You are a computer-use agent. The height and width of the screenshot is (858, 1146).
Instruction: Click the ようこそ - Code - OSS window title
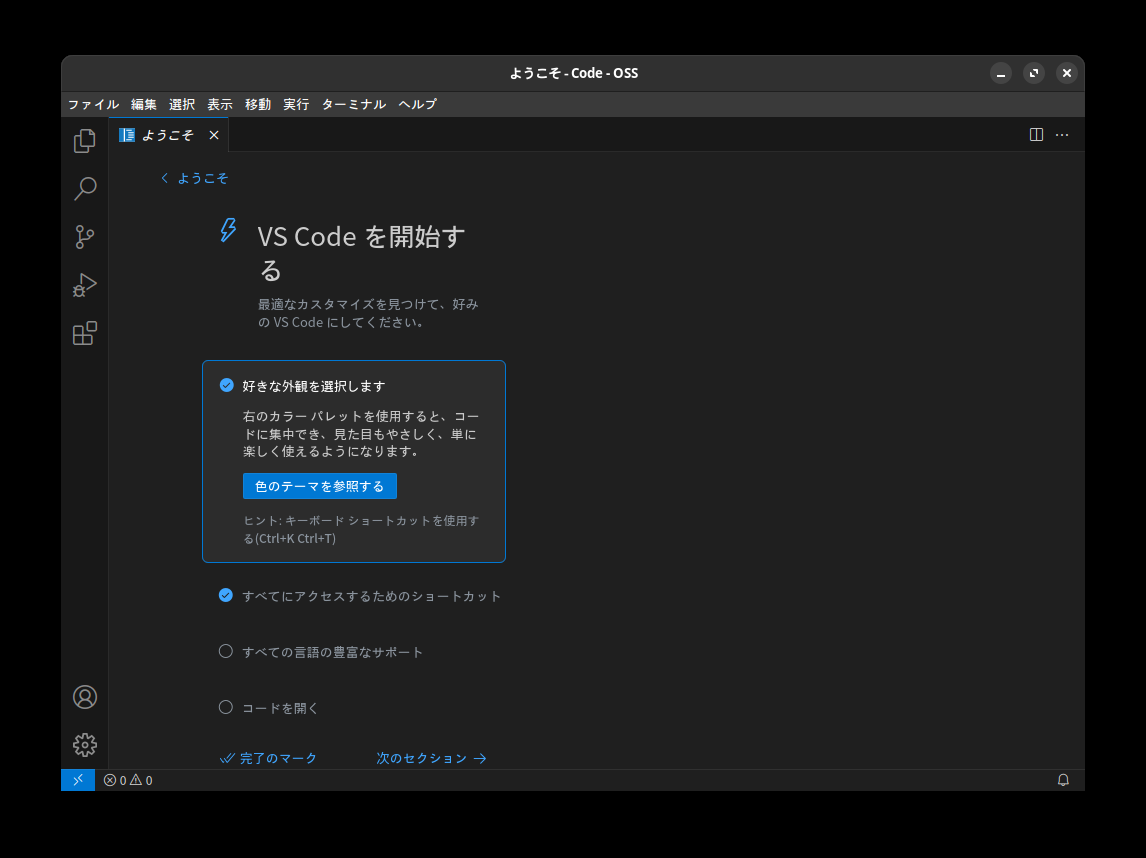(x=574, y=73)
